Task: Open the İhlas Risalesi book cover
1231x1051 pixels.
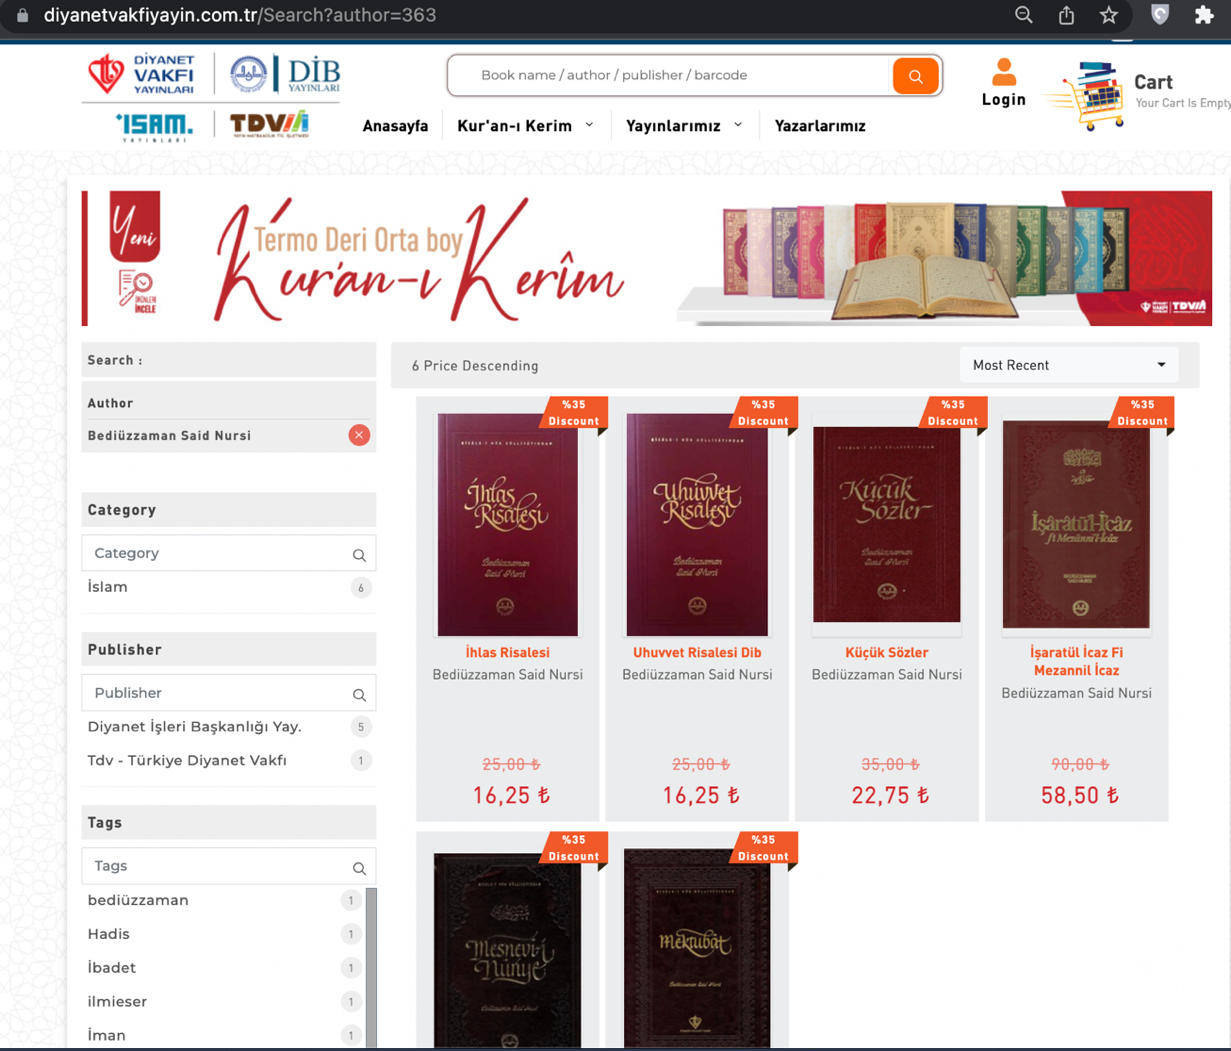Action: click(x=507, y=524)
